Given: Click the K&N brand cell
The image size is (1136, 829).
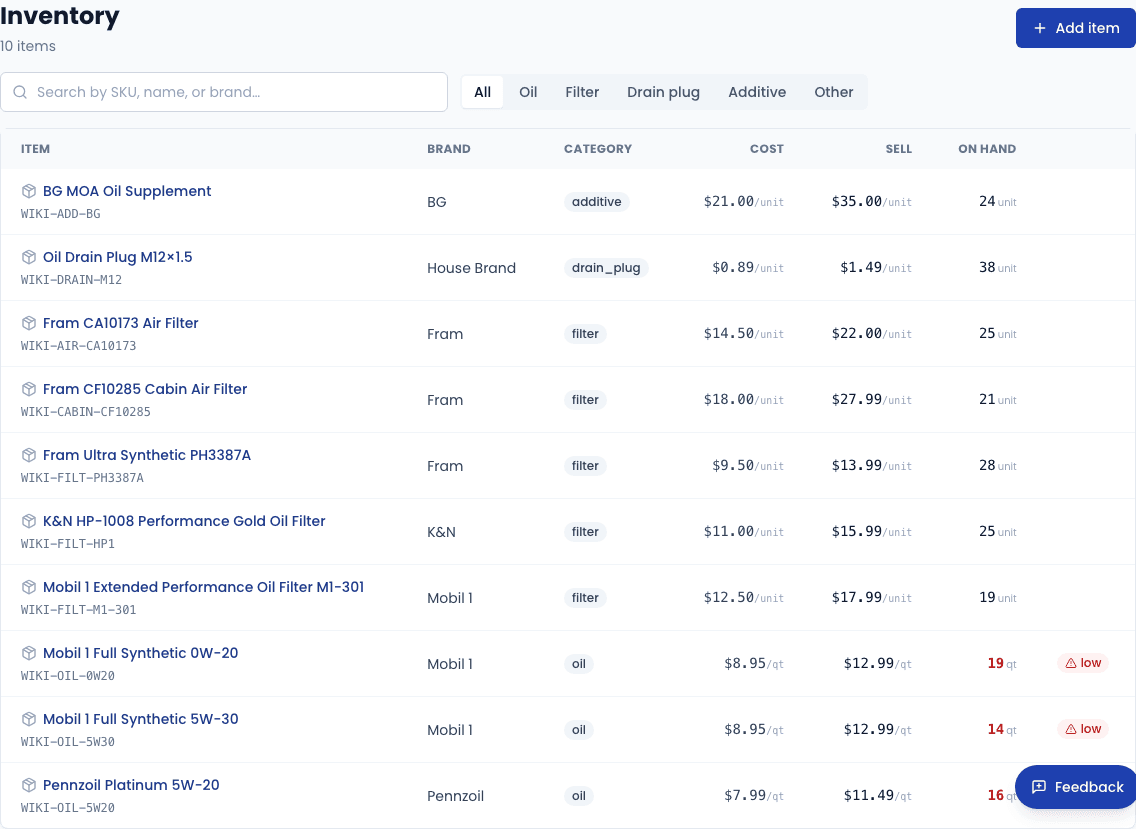Looking at the screenshot, I should coord(441,532).
